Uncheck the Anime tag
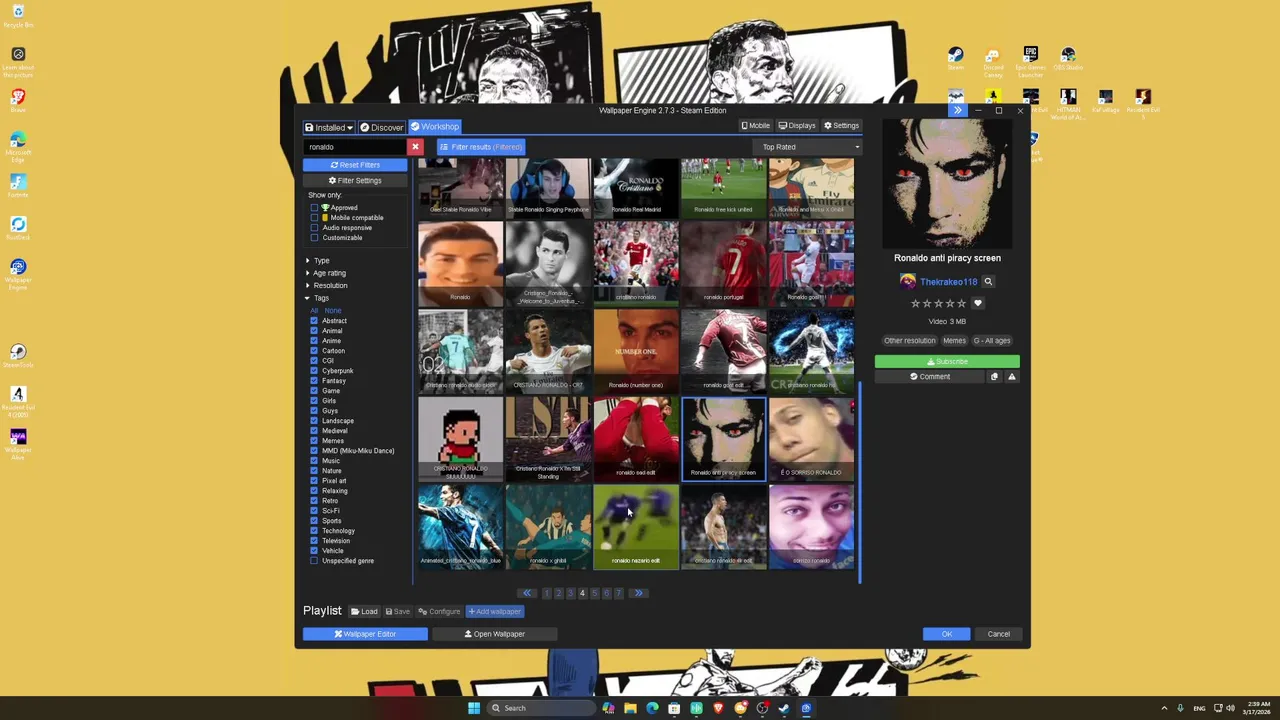1280x720 pixels. pyautogui.click(x=314, y=341)
